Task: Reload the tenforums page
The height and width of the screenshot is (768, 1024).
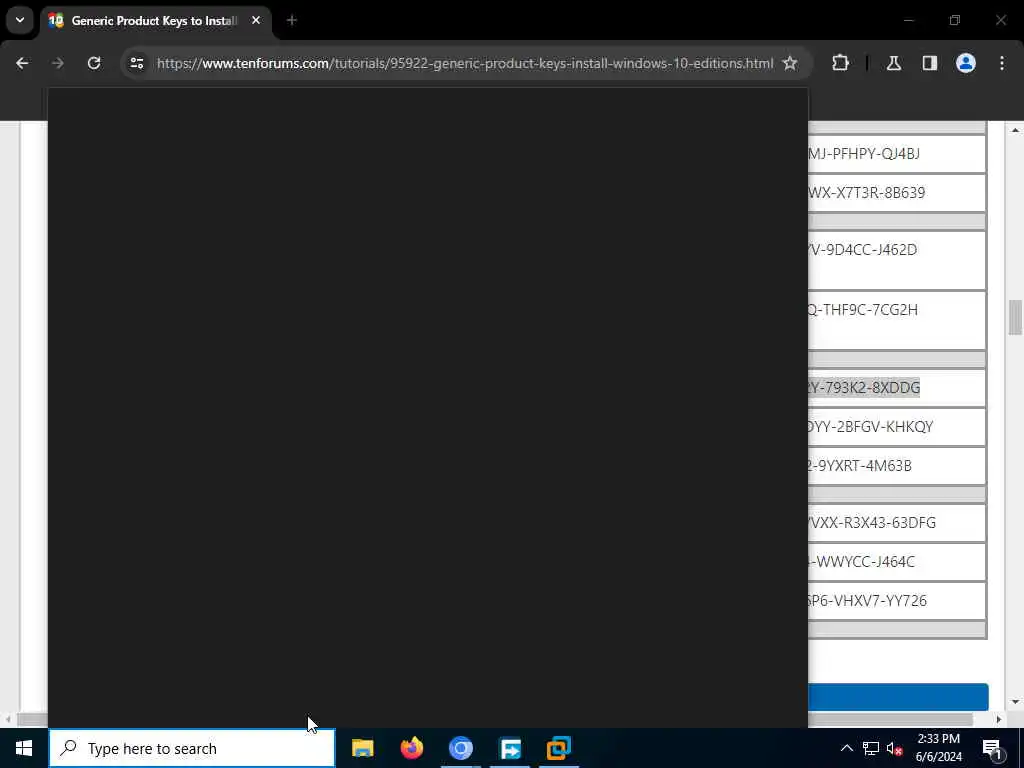Action: [x=94, y=63]
